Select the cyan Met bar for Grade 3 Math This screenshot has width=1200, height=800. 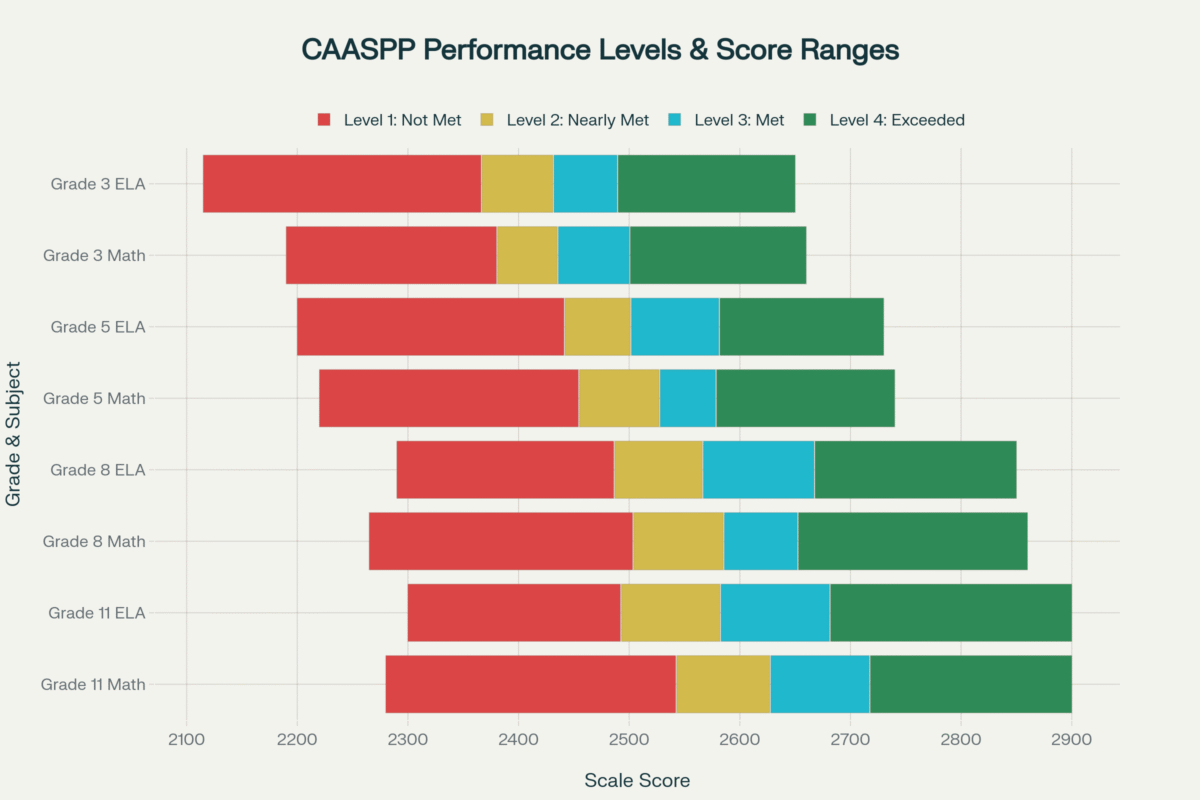click(594, 255)
